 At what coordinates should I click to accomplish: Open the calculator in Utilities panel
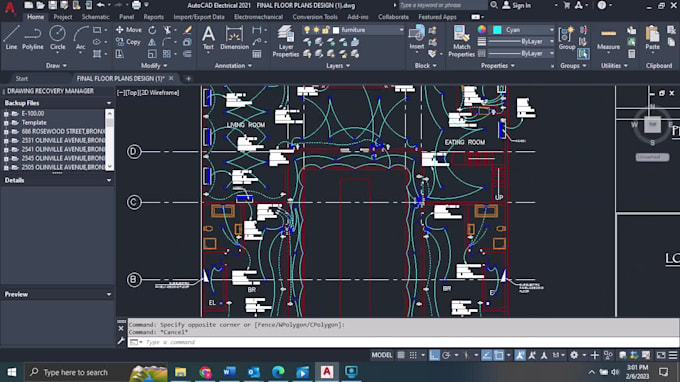coord(631,54)
